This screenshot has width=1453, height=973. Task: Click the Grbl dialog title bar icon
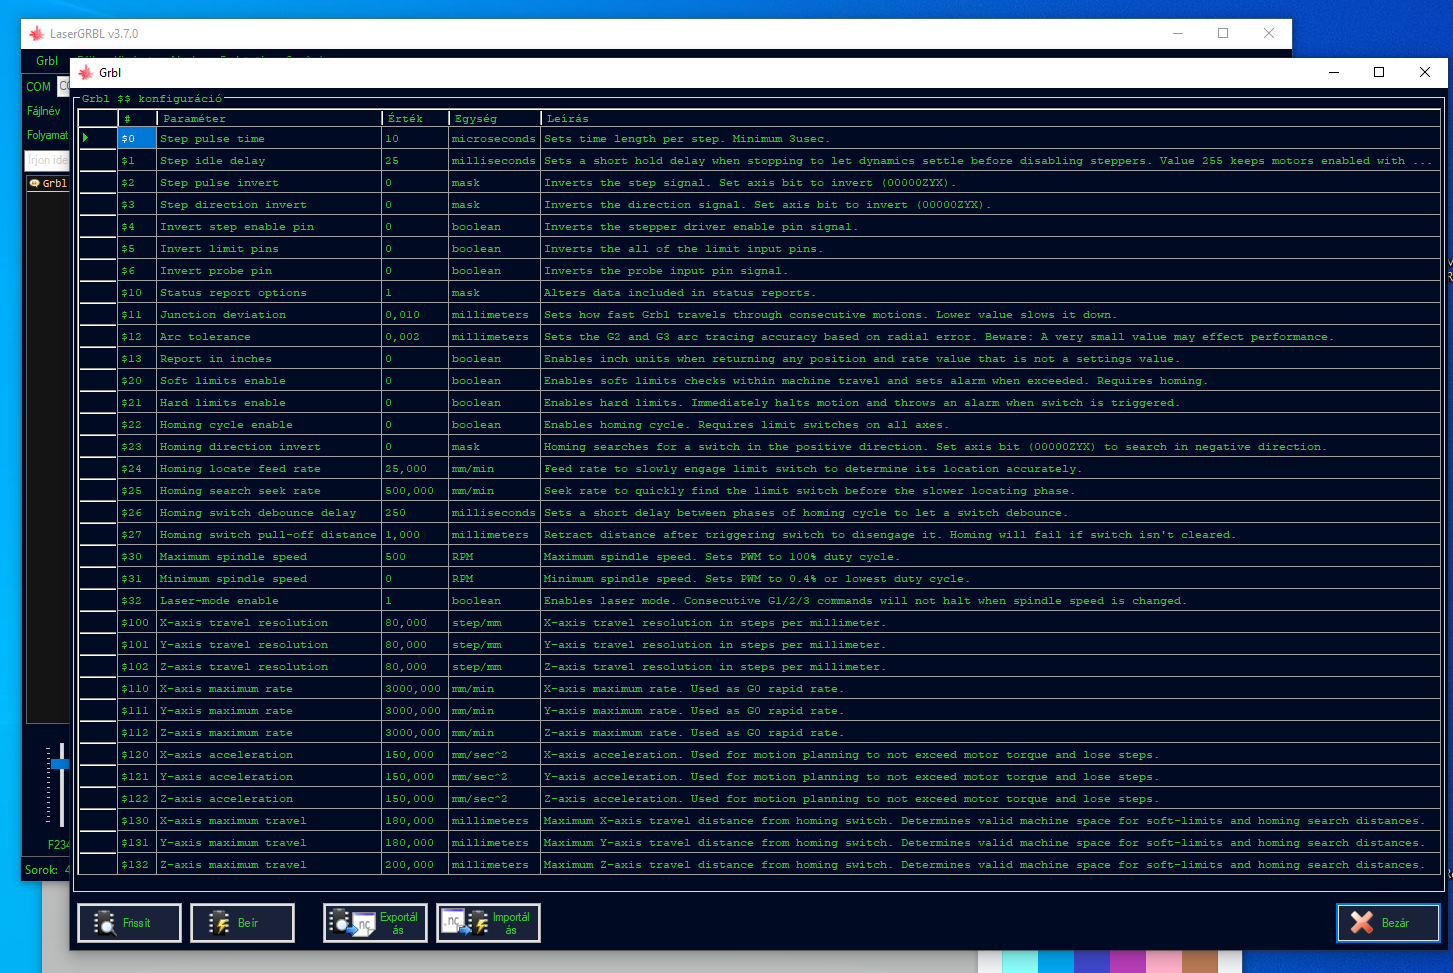pos(86,72)
